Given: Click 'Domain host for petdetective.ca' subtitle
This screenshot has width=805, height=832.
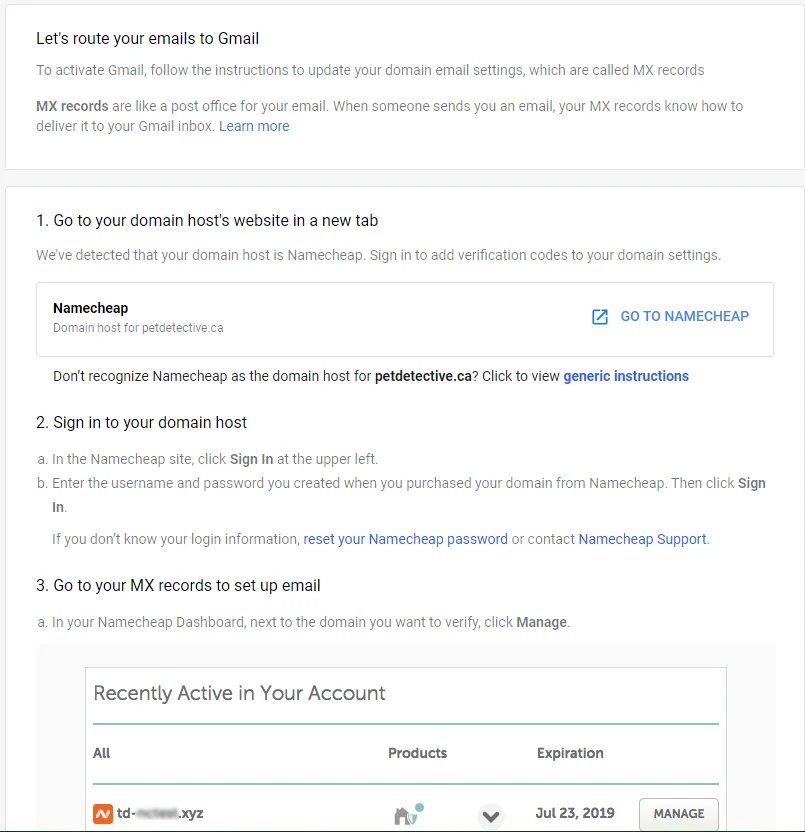Looking at the screenshot, I should (x=138, y=328).
